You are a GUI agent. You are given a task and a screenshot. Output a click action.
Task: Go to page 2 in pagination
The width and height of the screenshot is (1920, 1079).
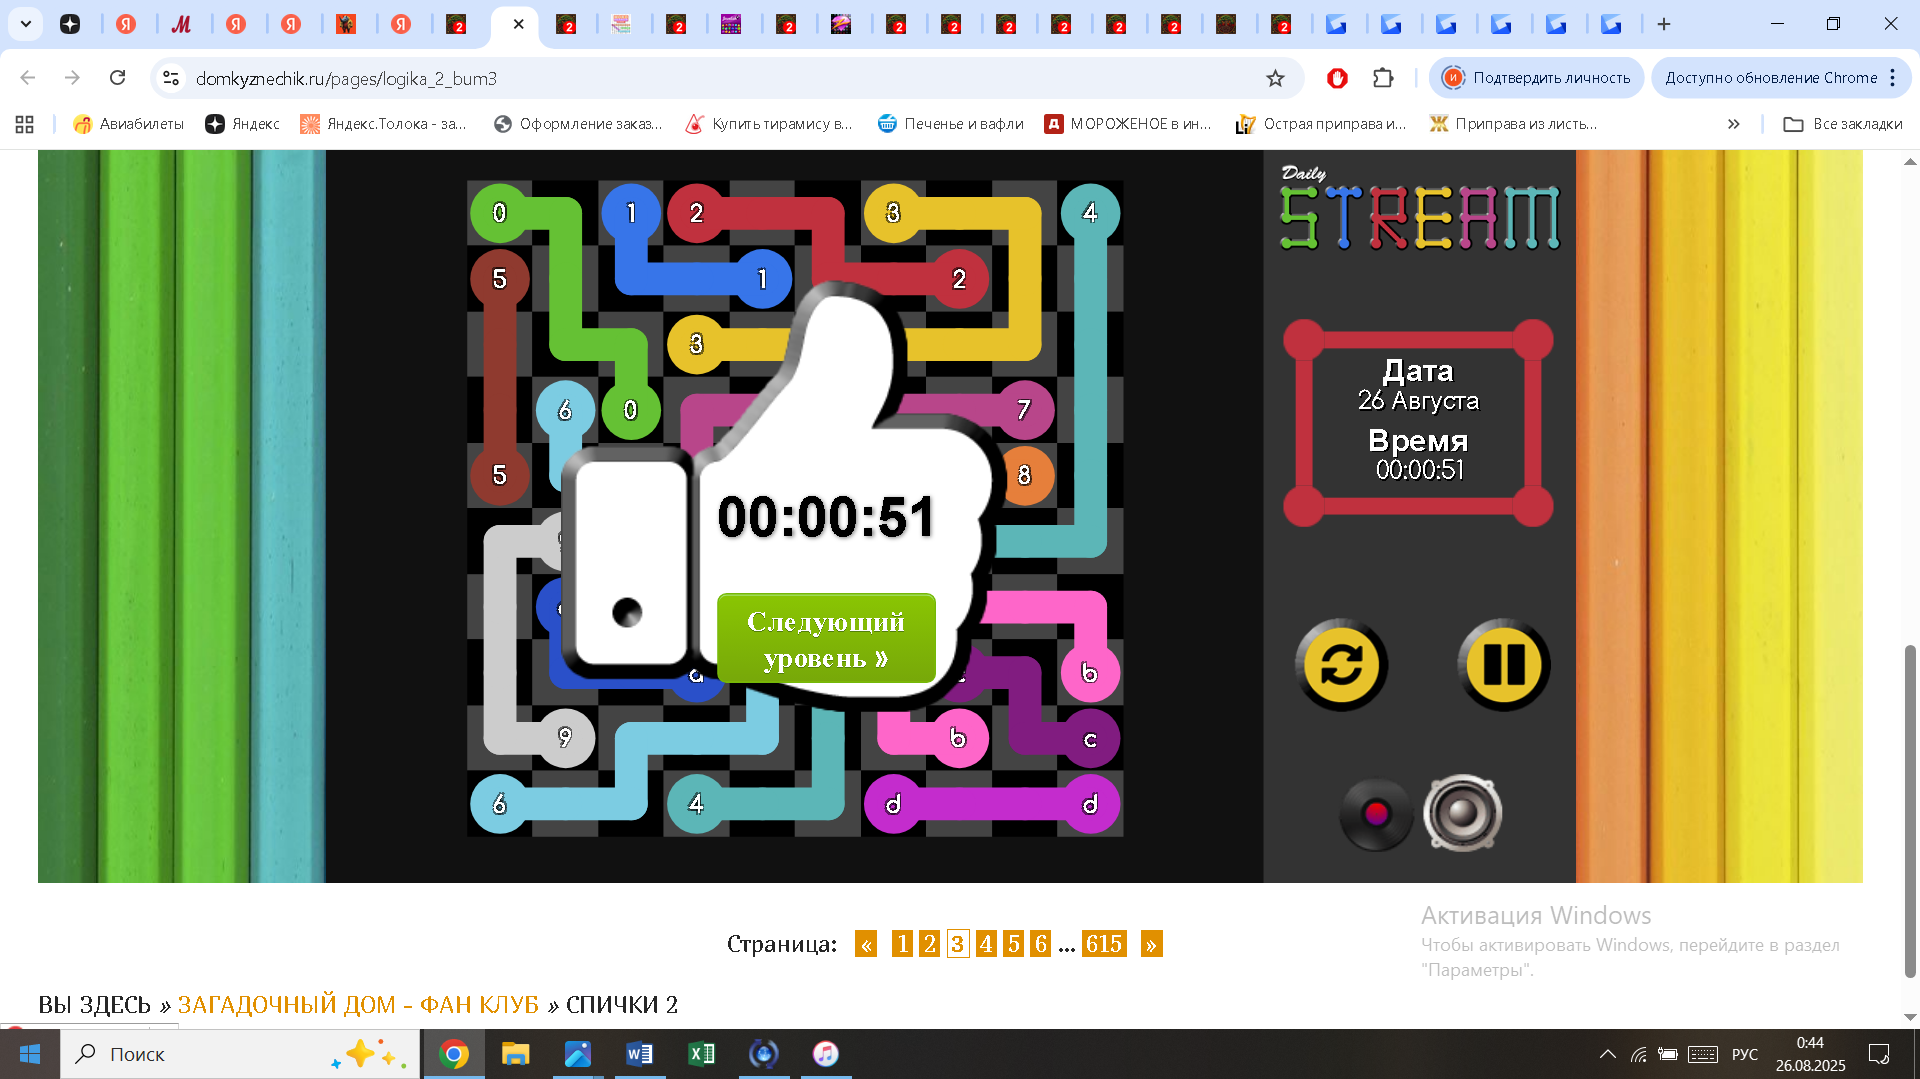tap(929, 944)
